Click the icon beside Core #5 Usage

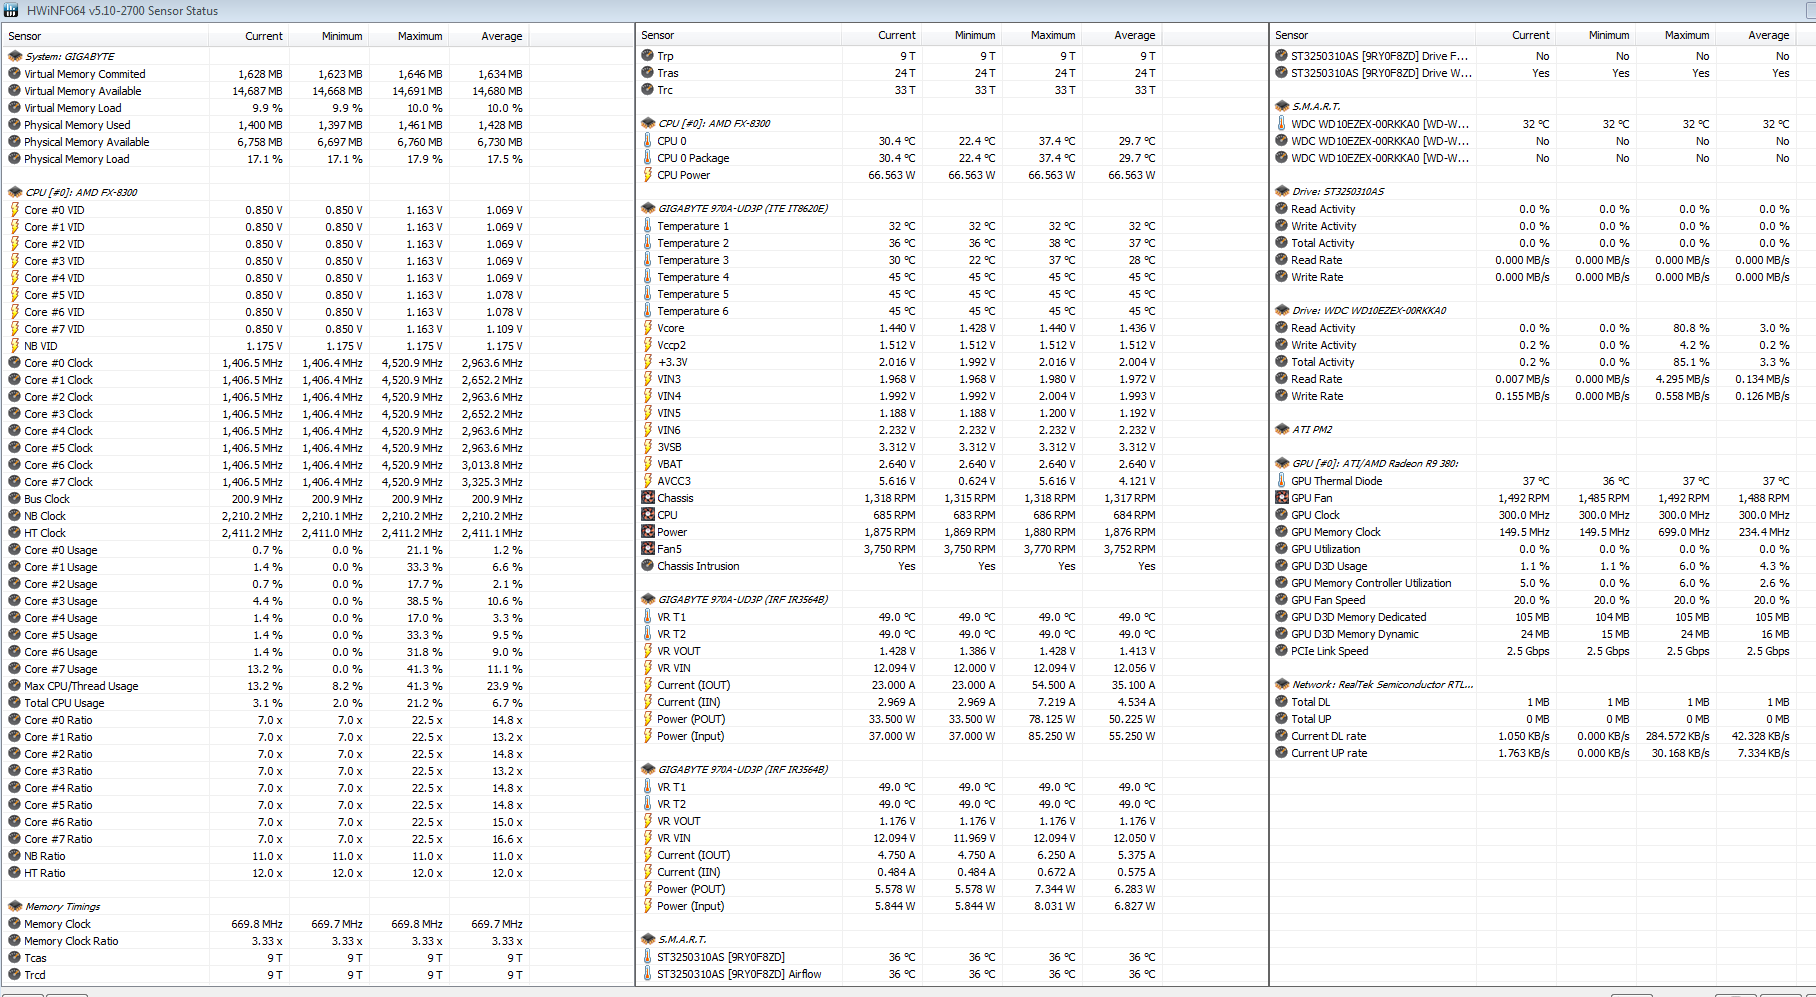click(14, 635)
